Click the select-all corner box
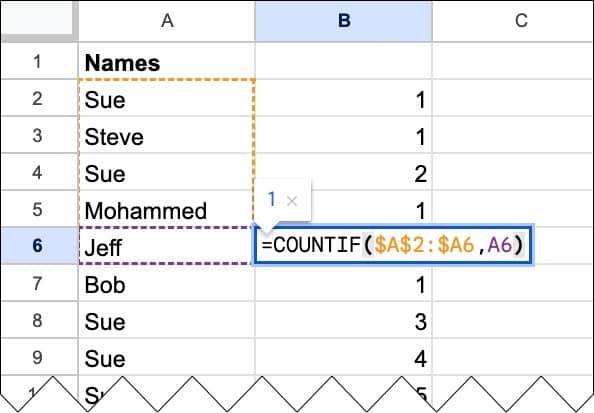594x413 pixels. click(39, 21)
